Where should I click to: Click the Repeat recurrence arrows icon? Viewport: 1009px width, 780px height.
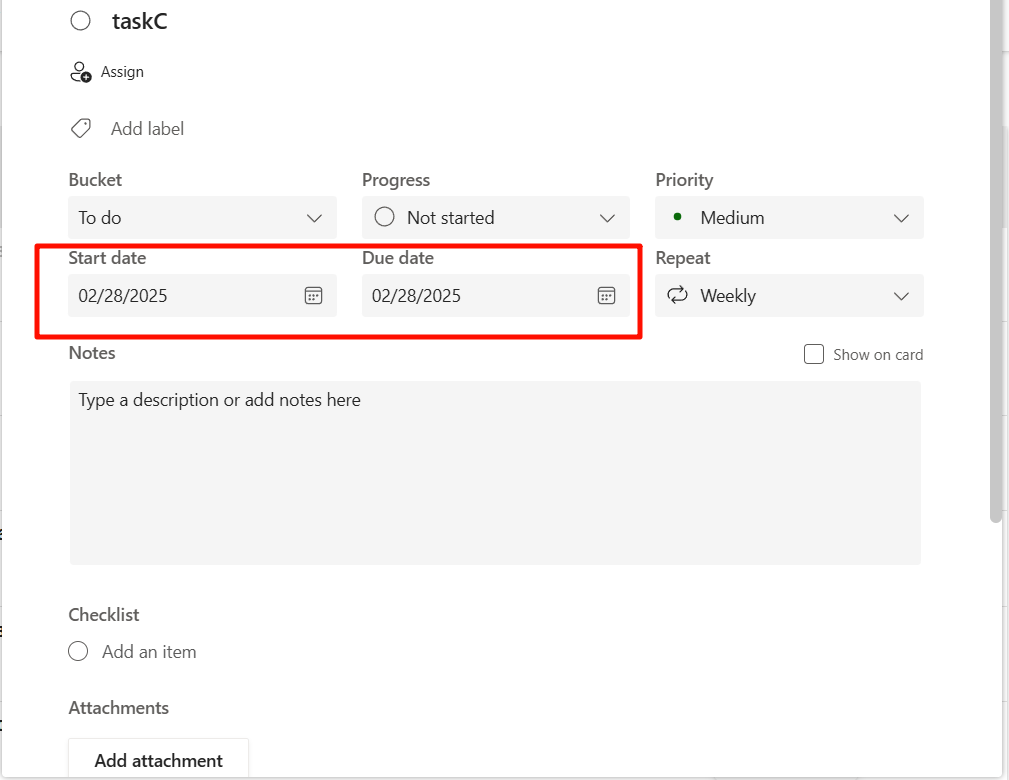[677, 295]
